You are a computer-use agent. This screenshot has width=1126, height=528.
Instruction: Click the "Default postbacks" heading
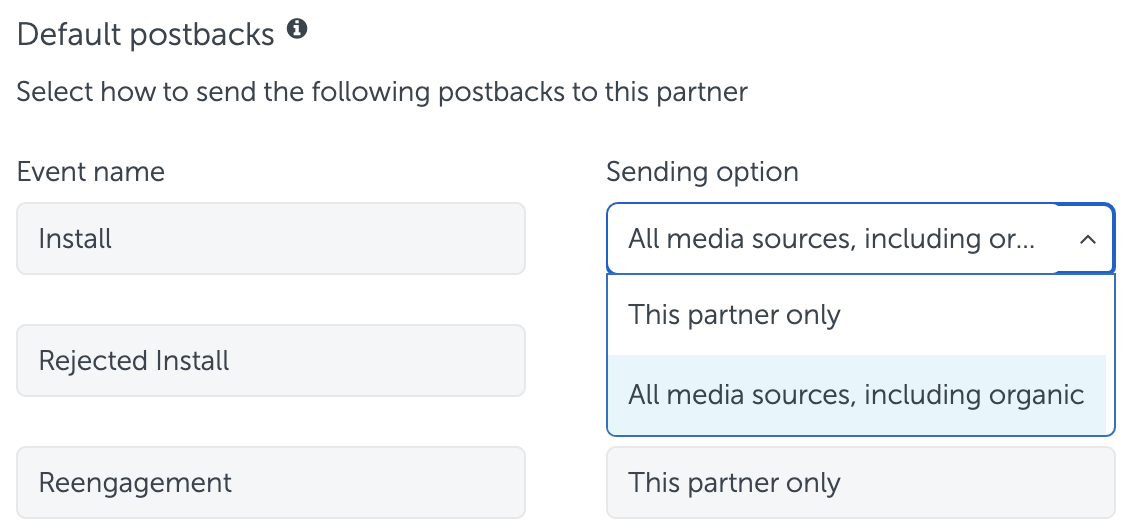[x=146, y=34]
